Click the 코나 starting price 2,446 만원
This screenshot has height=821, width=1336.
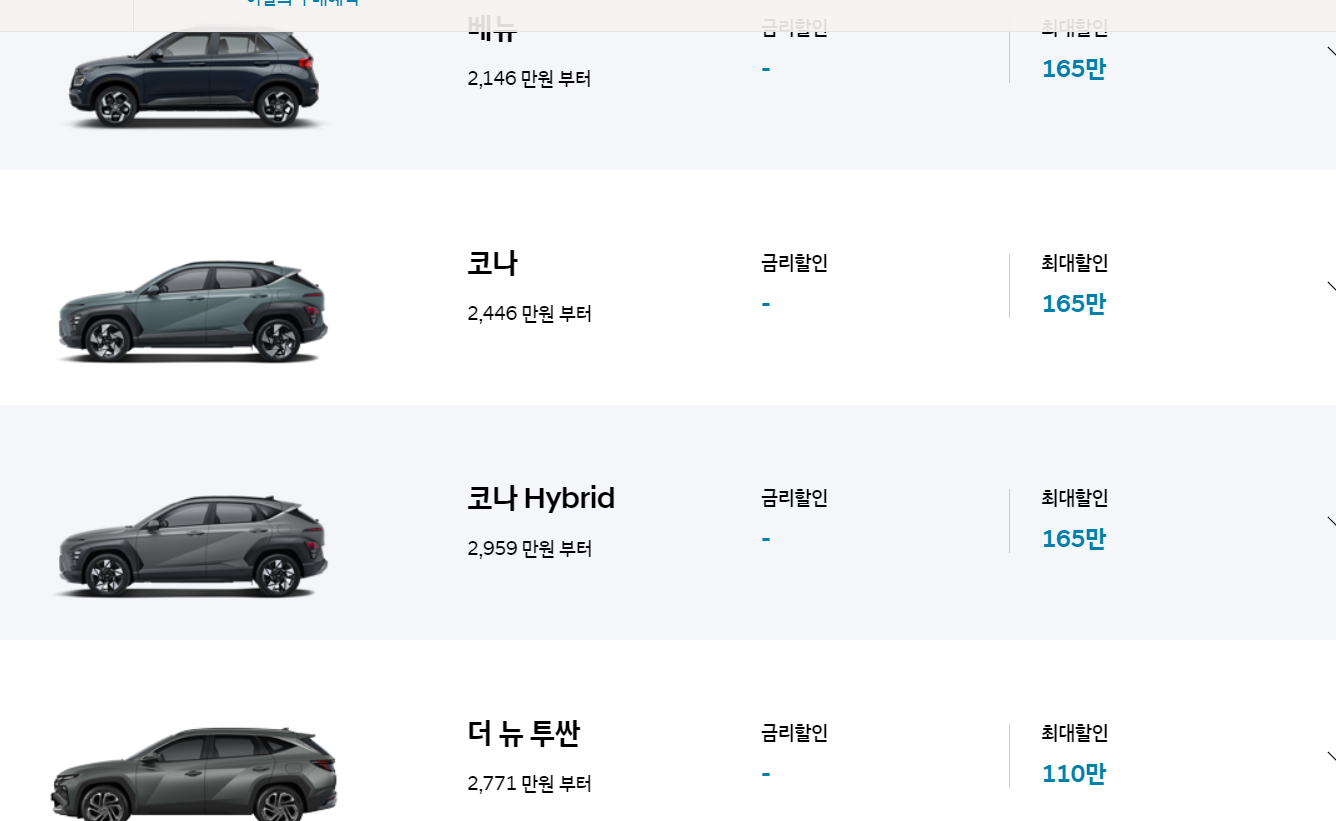point(528,313)
